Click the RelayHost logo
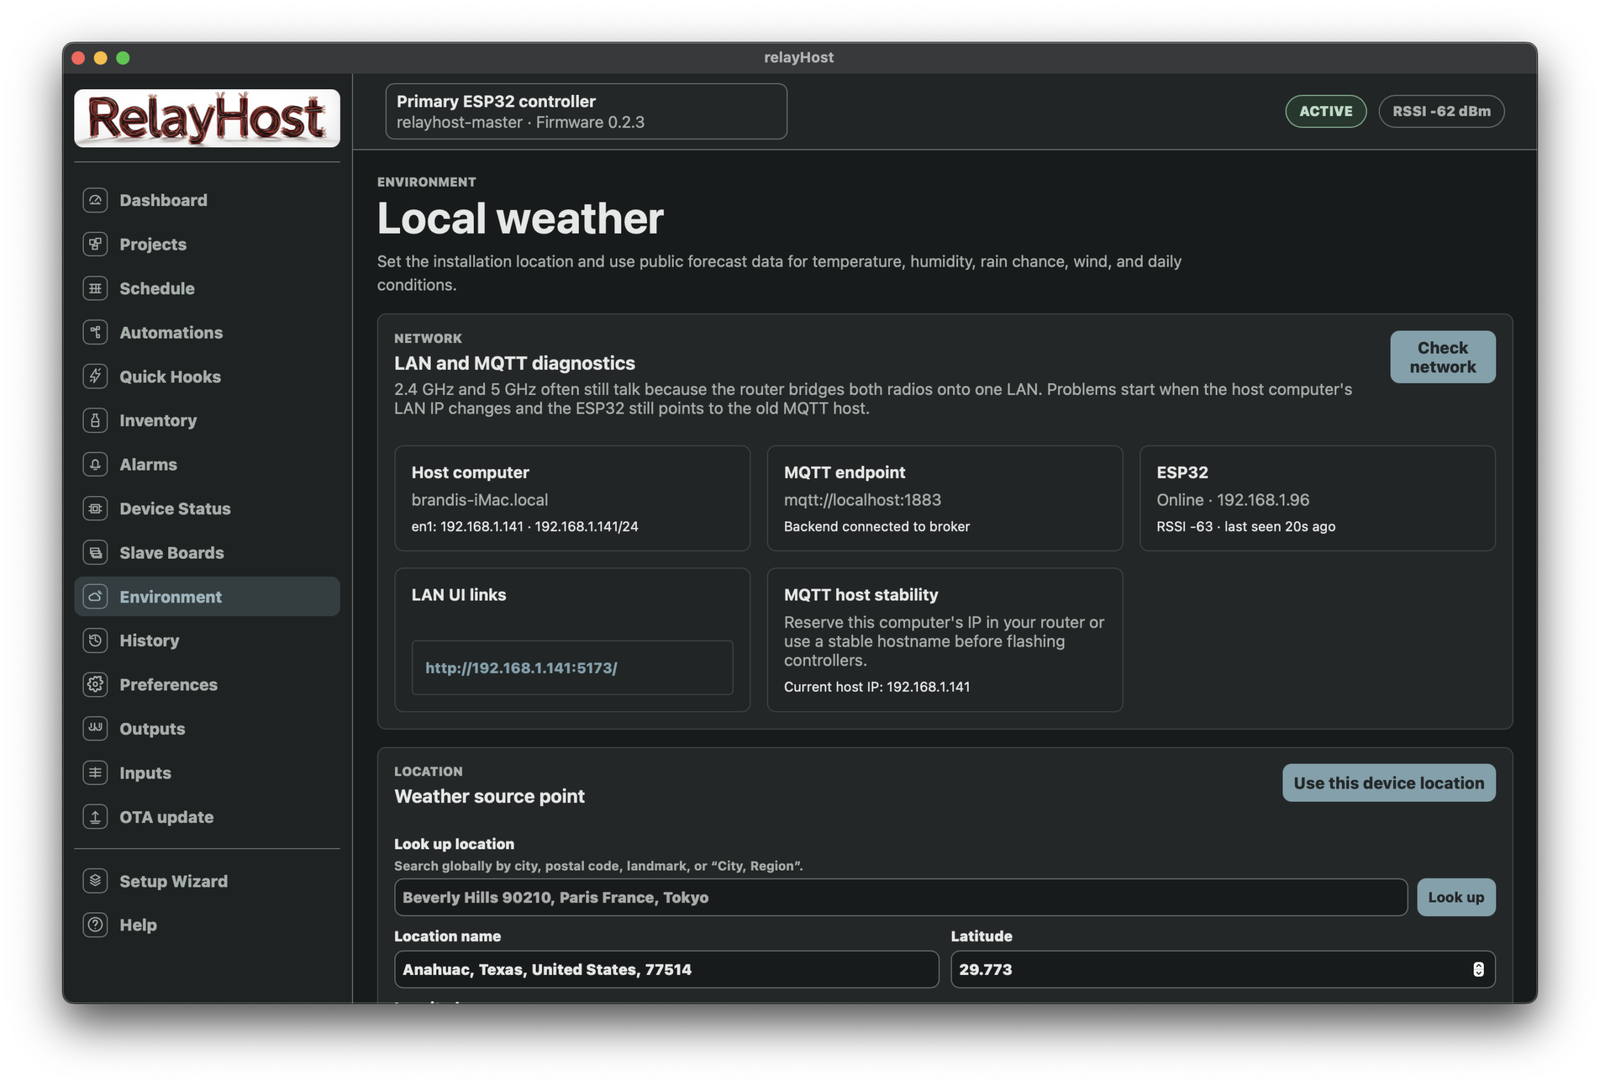1600x1086 pixels. (207, 118)
